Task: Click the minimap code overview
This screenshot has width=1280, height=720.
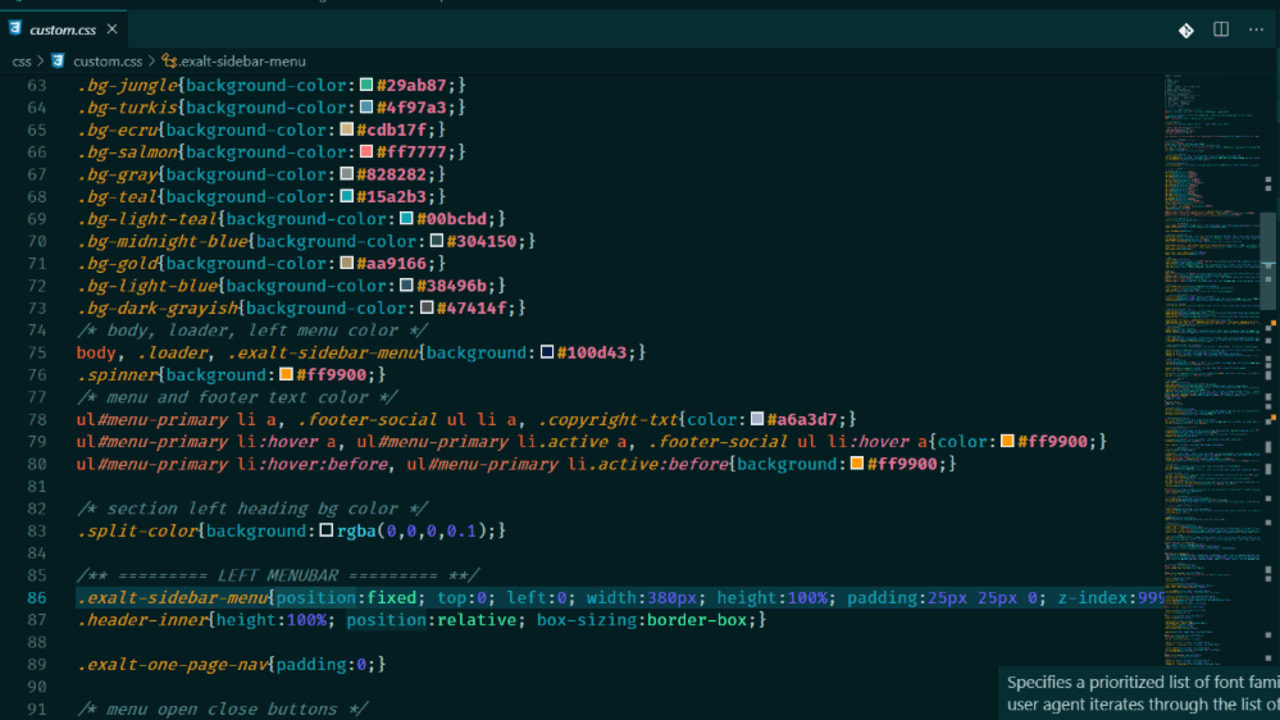Action: click(x=1212, y=370)
